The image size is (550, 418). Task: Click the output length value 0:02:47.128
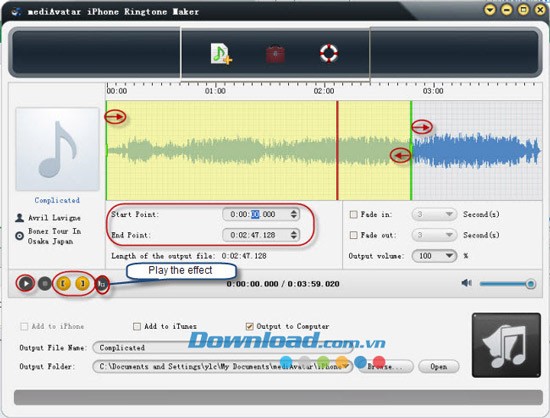(x=244, y=256)
